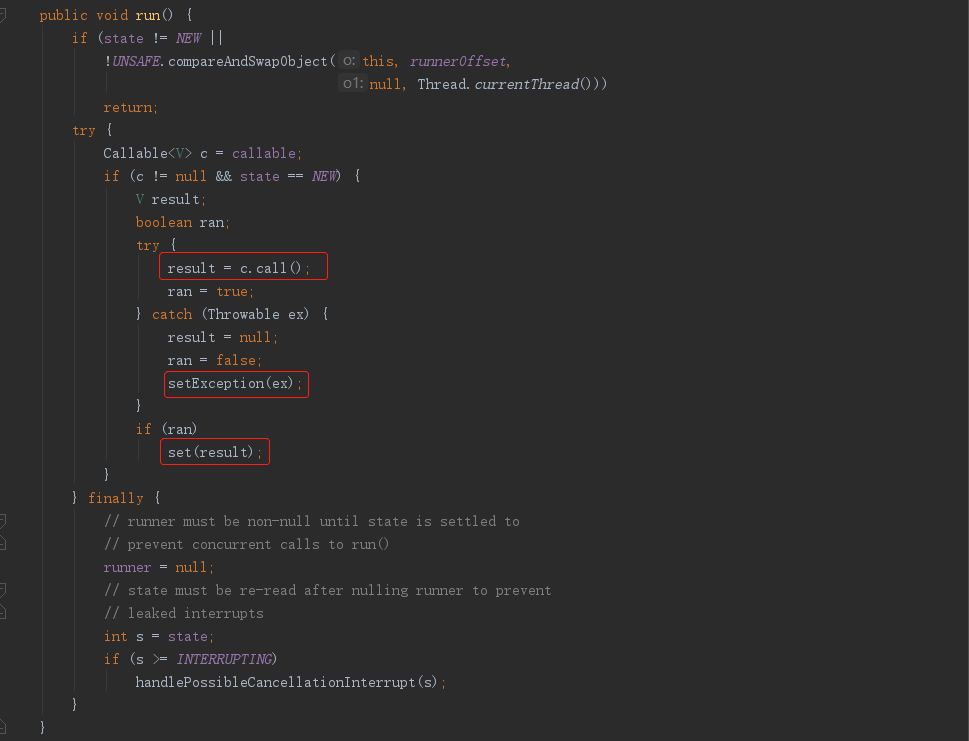
Task: Click the 'run' method name in the signature
Action: pos(148,15)
